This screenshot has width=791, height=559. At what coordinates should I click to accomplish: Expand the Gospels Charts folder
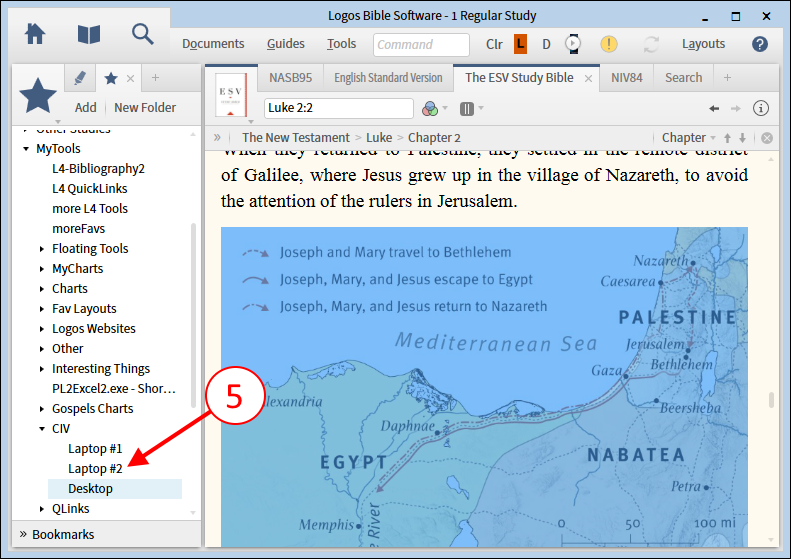pyautogui.click(x=42, y=409)
